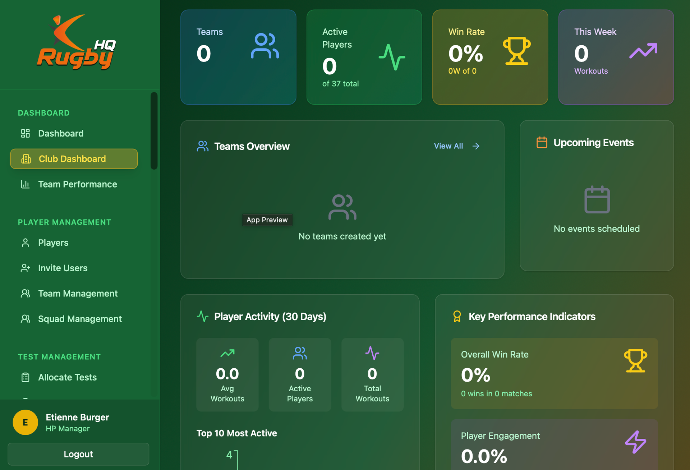Click the trophy icon beside Overall Win Rate
This screenshot has width=690, height=470.
[x=635, y=360]
